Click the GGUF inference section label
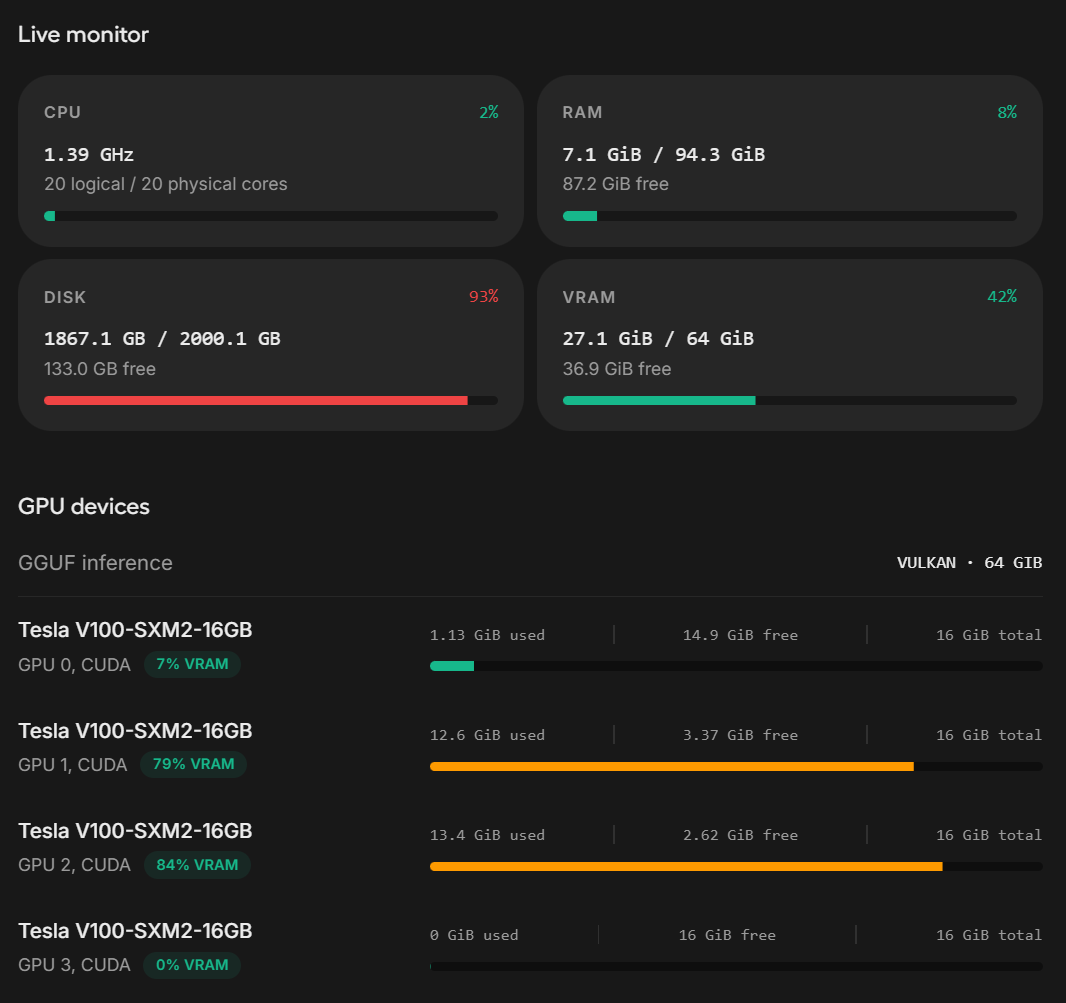This screenshot has width=1066, height=1003. pos(95,563)
